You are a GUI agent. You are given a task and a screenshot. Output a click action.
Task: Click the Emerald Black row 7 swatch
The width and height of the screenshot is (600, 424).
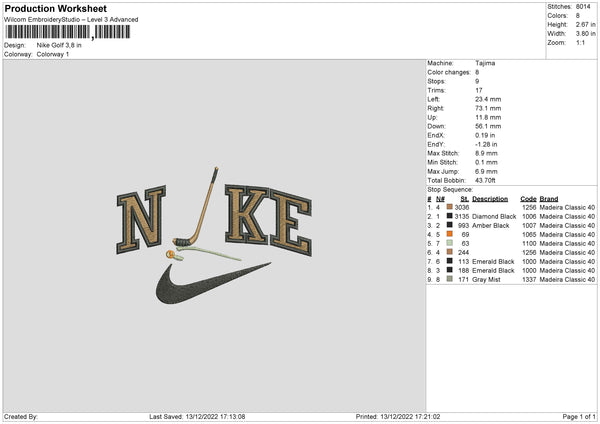click(x=450, y=261)
